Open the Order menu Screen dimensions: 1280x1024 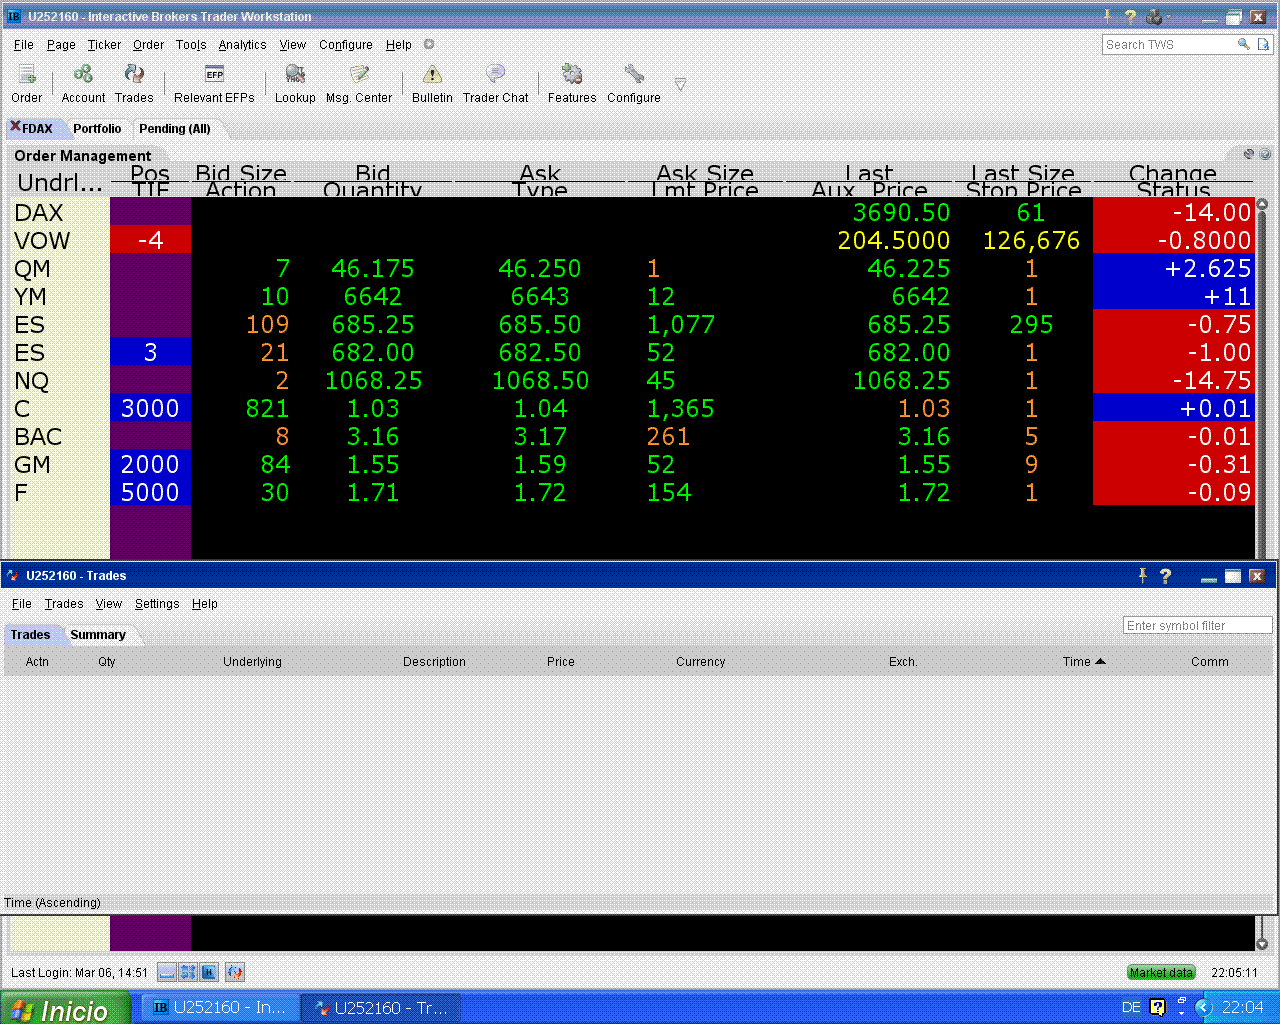click(148, 45)
